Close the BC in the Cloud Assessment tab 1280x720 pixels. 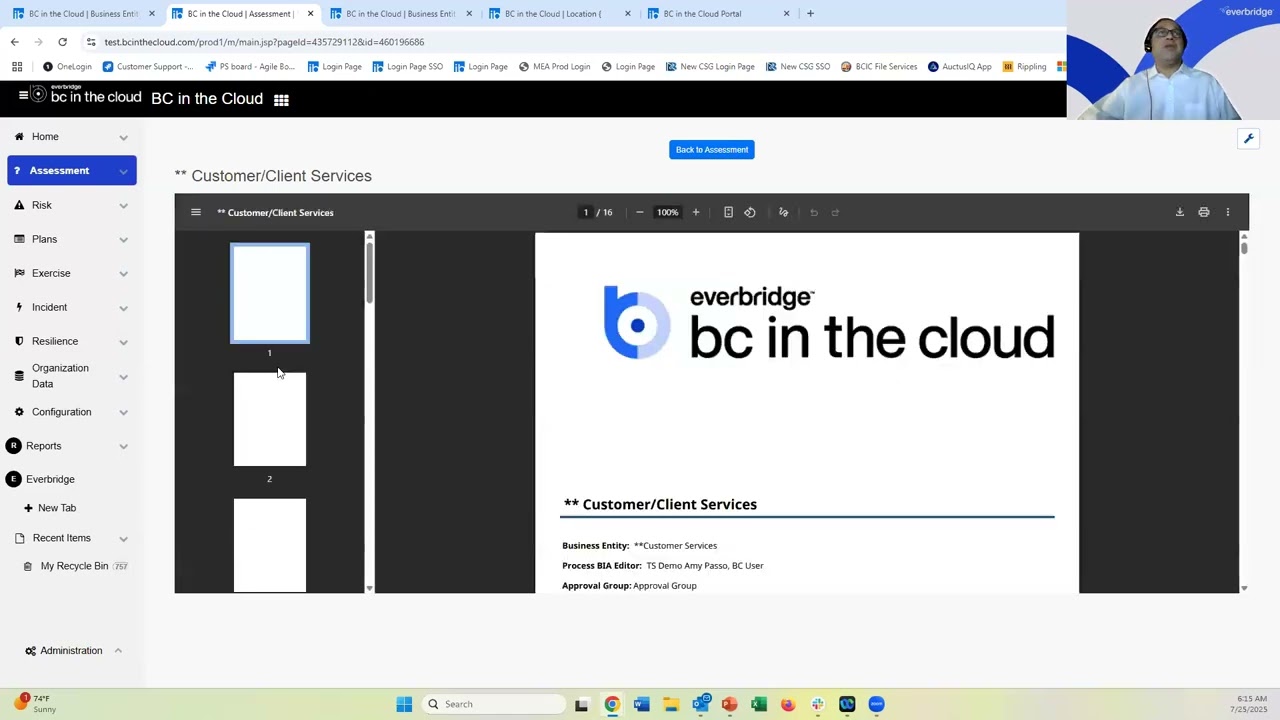310,14
